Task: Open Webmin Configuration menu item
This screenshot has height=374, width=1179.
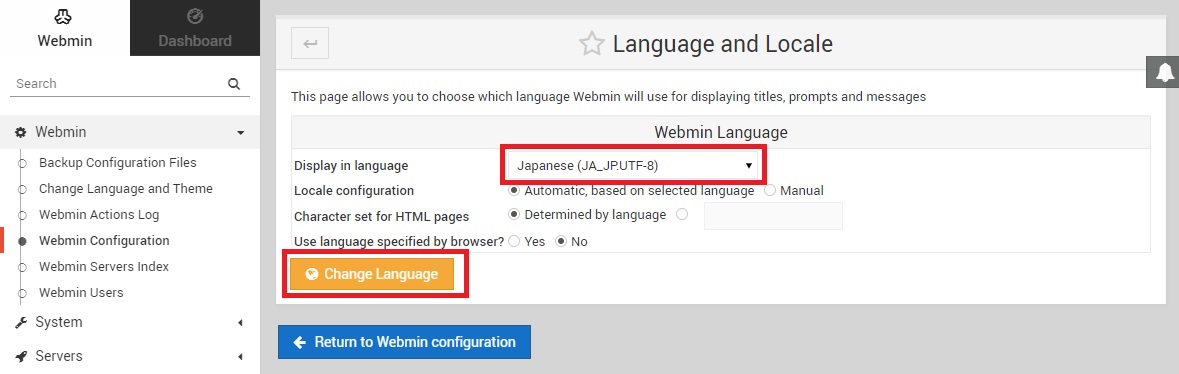Action: tap(104, 241)
